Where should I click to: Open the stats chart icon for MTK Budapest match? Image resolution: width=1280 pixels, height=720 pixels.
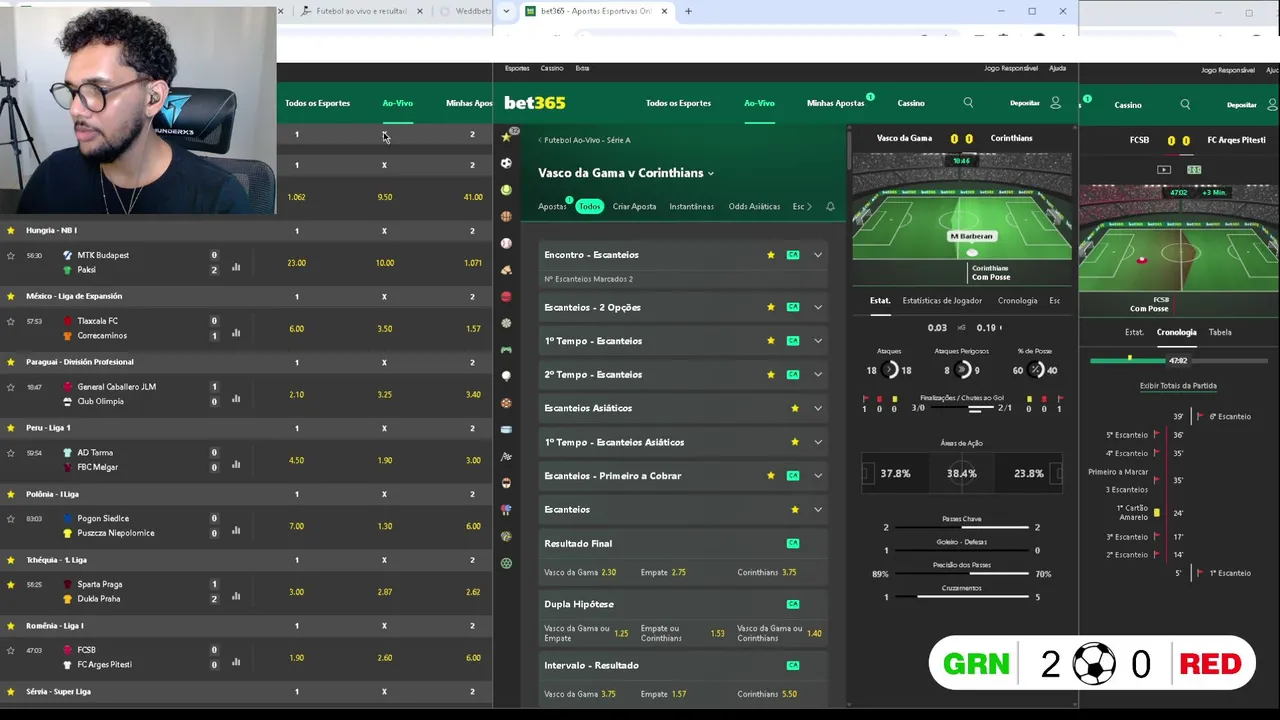click(x=236, y=267)
